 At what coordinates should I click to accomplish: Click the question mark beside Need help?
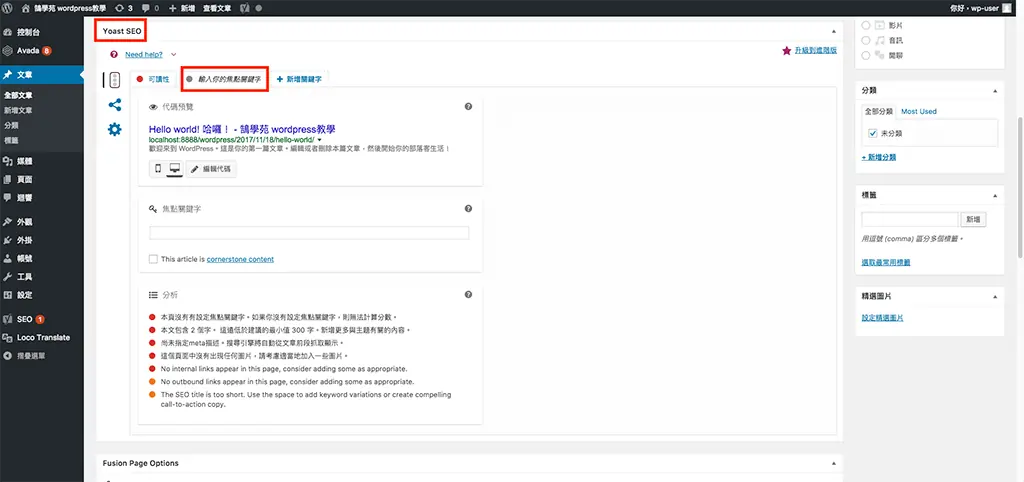click(x=114, y=54)
